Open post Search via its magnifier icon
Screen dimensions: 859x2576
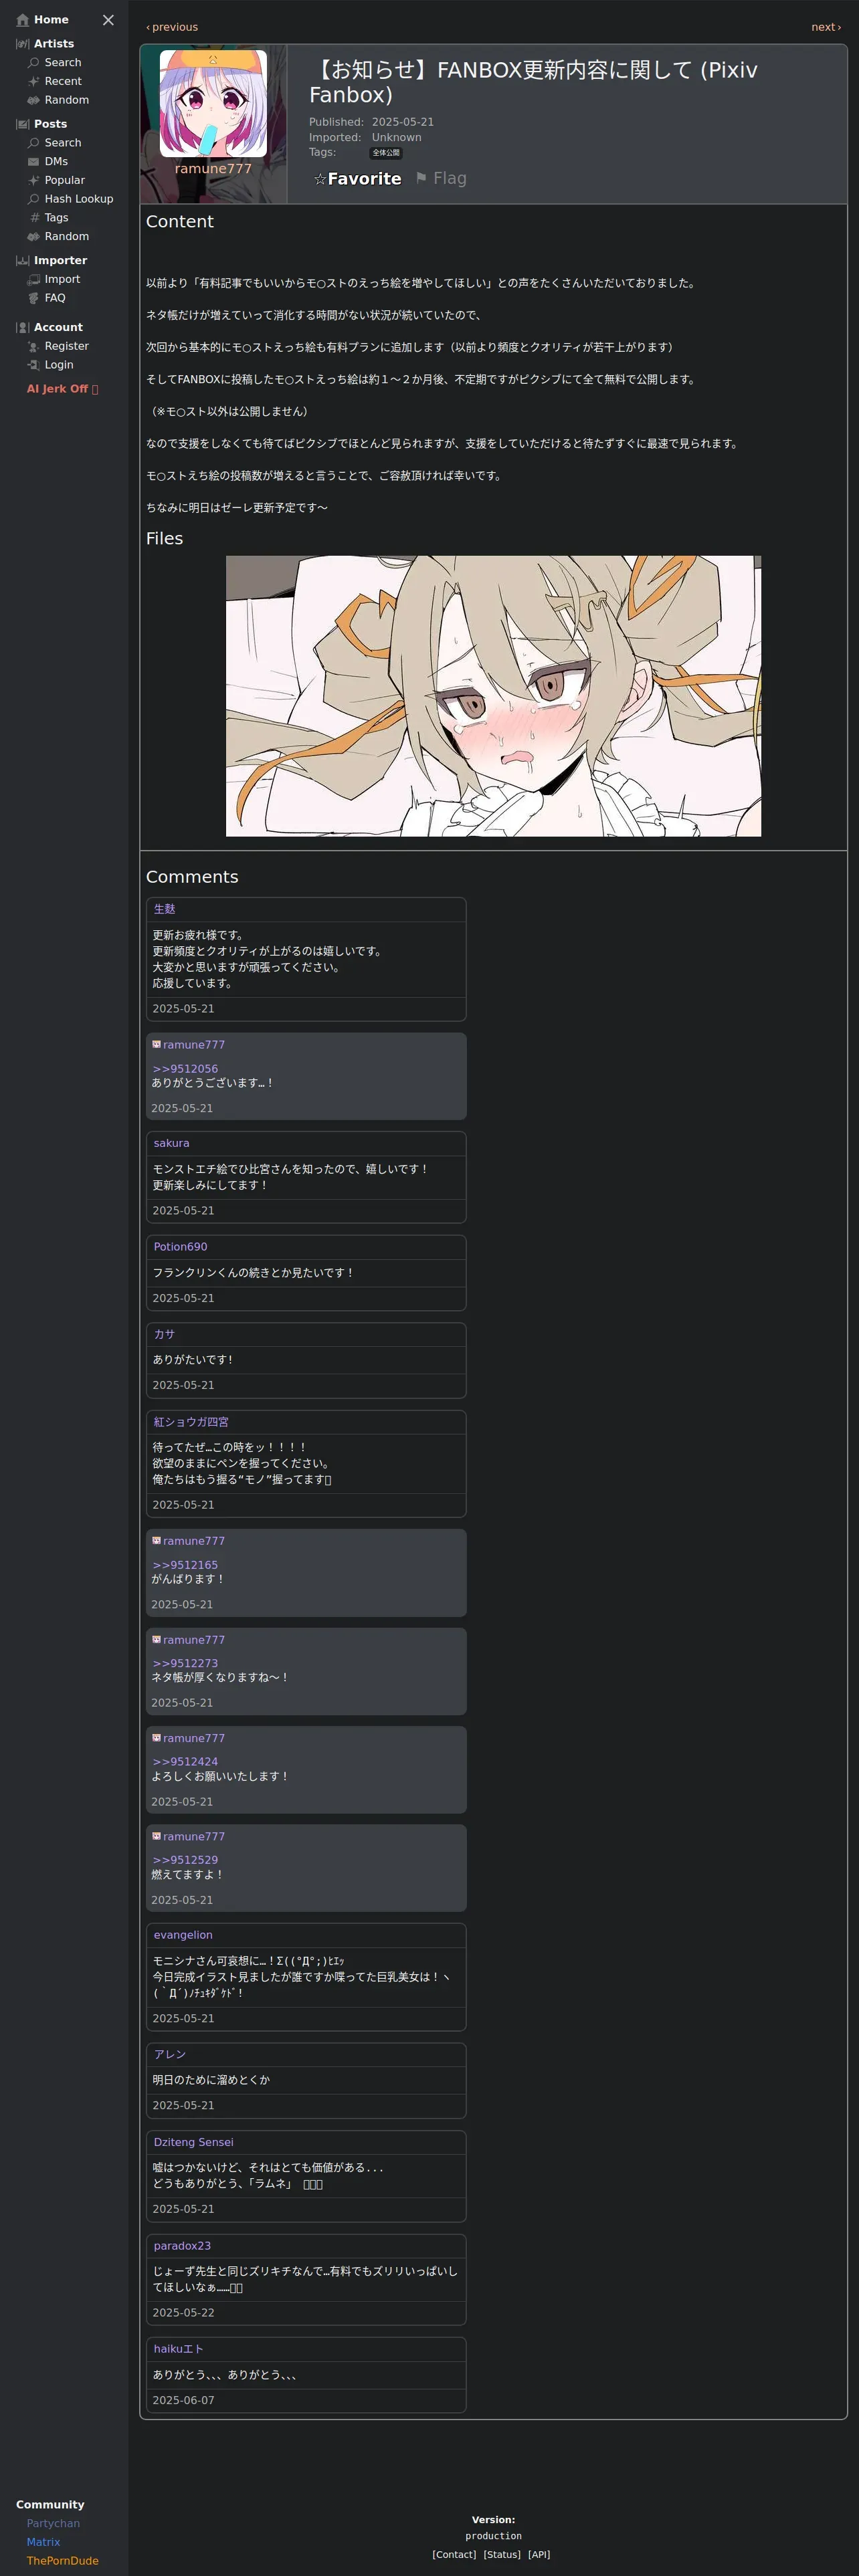coord(34,143)
